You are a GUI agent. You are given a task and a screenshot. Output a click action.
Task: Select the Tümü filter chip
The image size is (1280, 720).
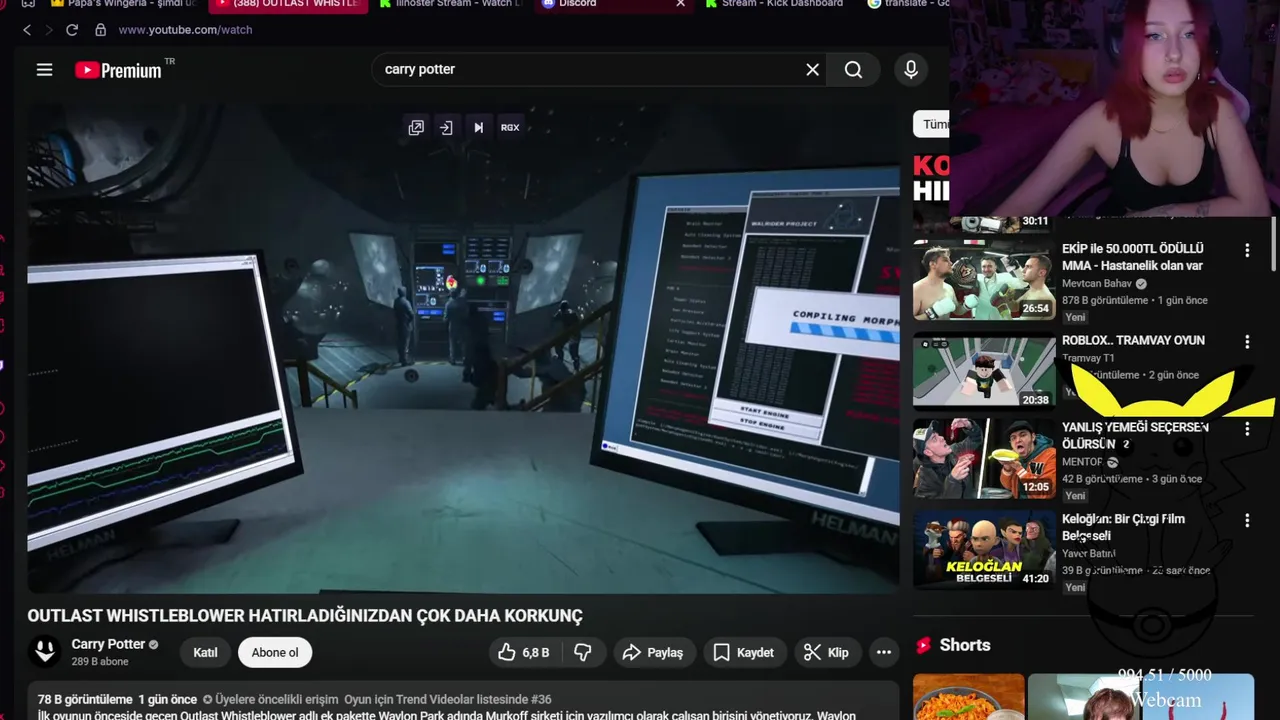point(931,124)
